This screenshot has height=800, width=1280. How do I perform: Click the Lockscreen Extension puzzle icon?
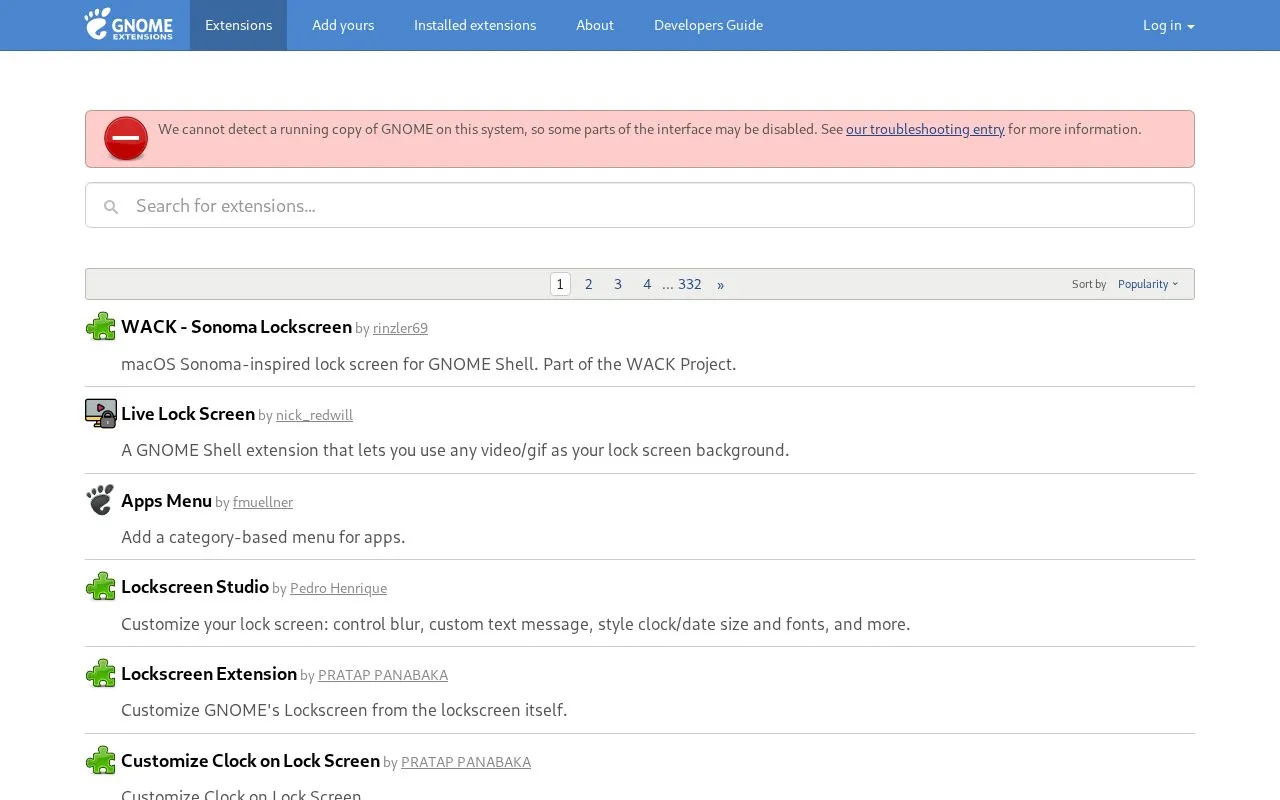click(x=101, y=673)
